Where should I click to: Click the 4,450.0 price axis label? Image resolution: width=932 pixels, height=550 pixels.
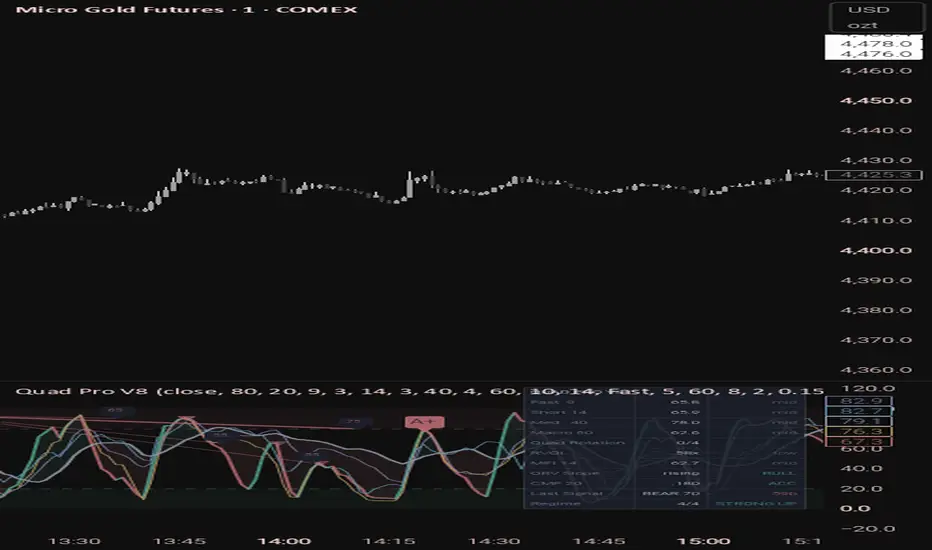click(876, 100)
